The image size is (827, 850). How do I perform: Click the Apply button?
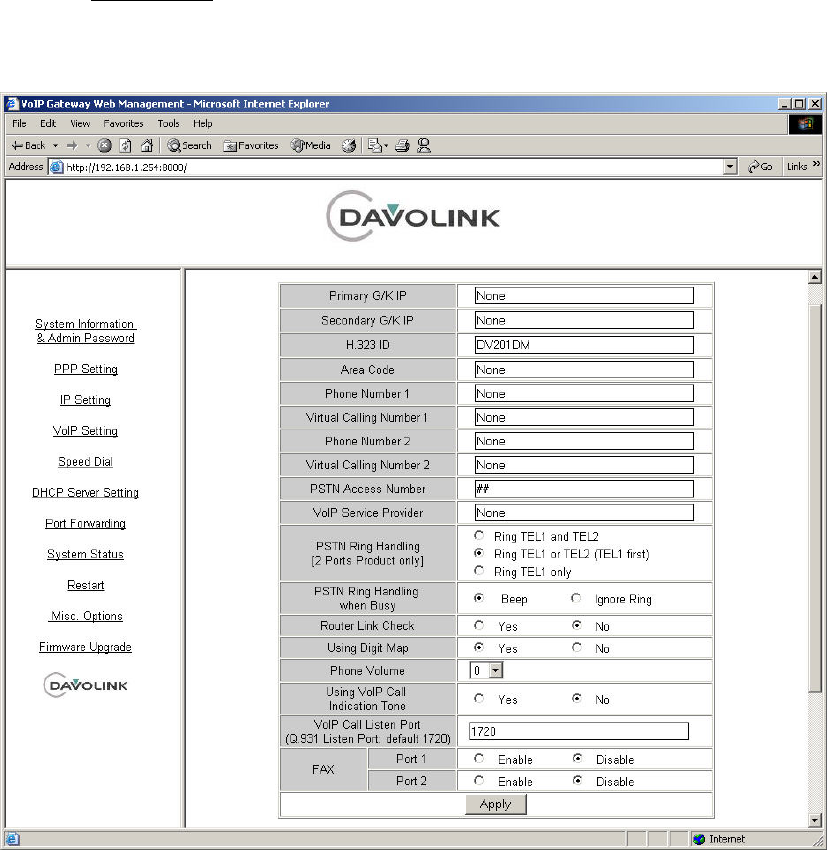pos(495,804)
